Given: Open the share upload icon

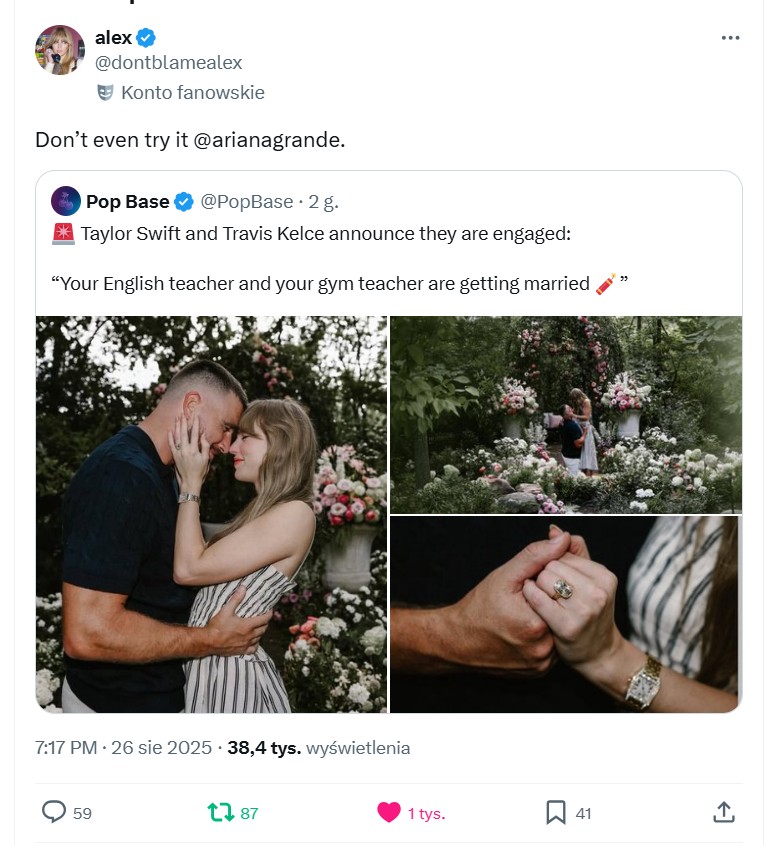Looking at the screenshot, I should pyautogui.click(x=724, y=812).
